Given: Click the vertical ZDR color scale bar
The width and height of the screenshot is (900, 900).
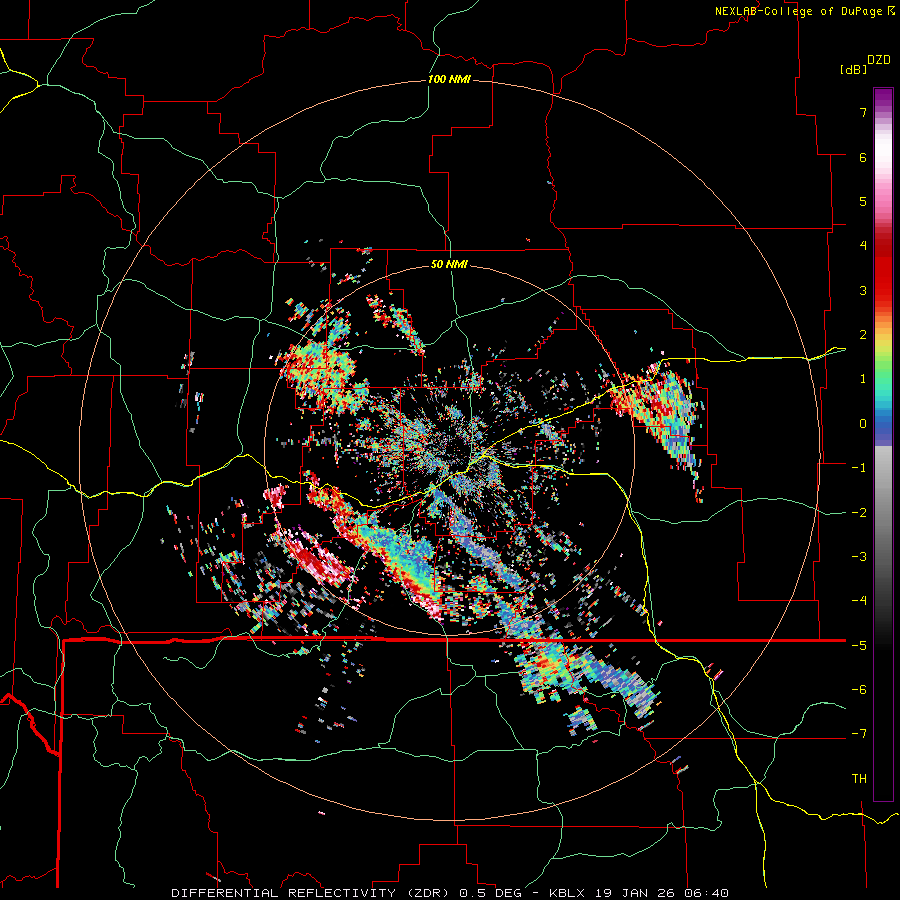Looking at the screenshot, I should [883, 444].
